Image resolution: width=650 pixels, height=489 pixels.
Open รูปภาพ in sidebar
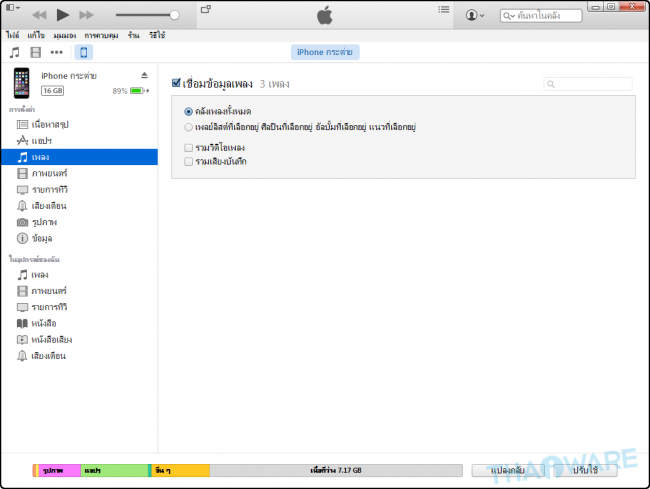tap(79, 222)
